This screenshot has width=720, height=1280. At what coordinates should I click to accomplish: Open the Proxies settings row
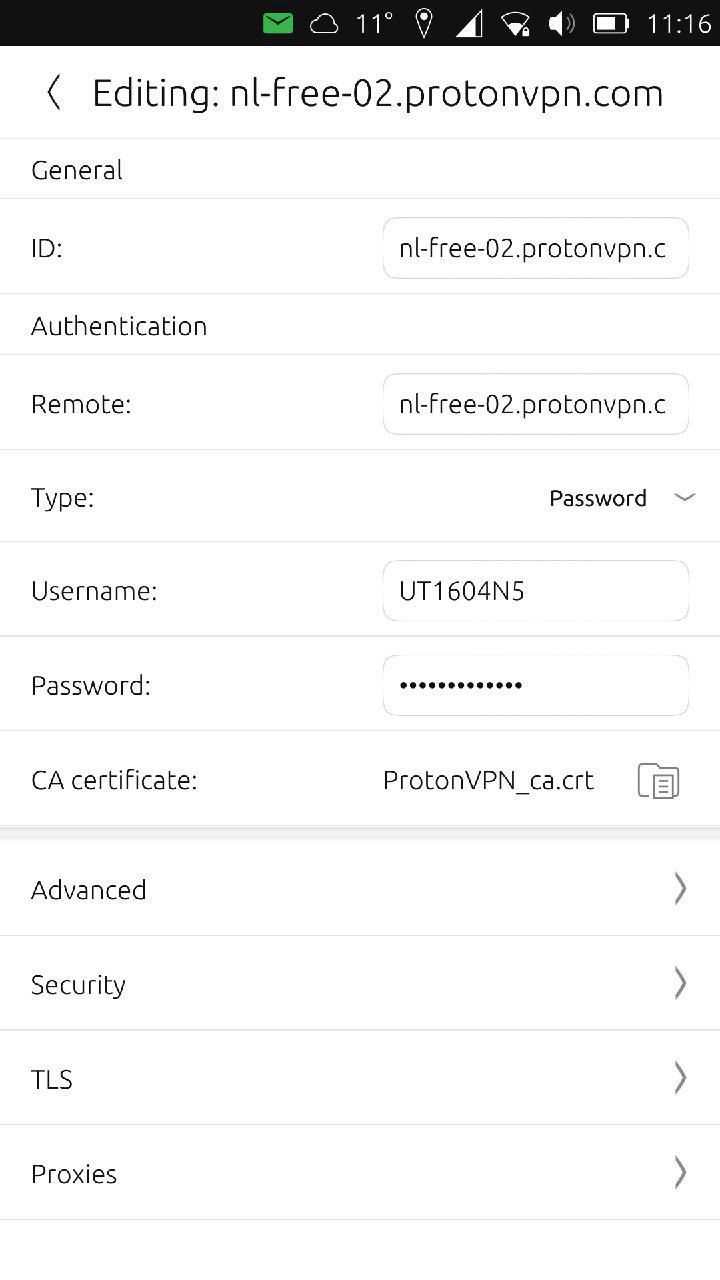[360, 1173]
